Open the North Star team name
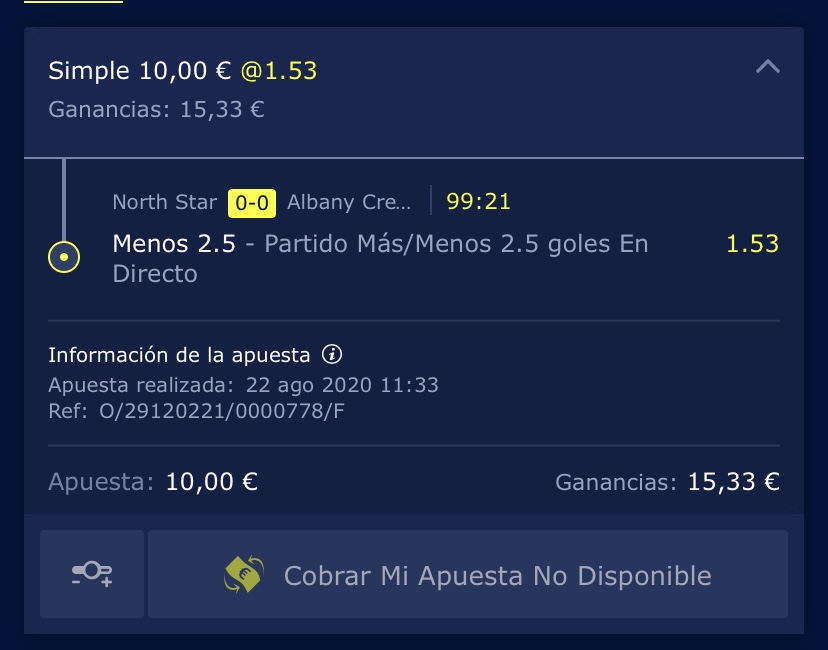This screenshot has width=828, height=650. click(165, 202)
